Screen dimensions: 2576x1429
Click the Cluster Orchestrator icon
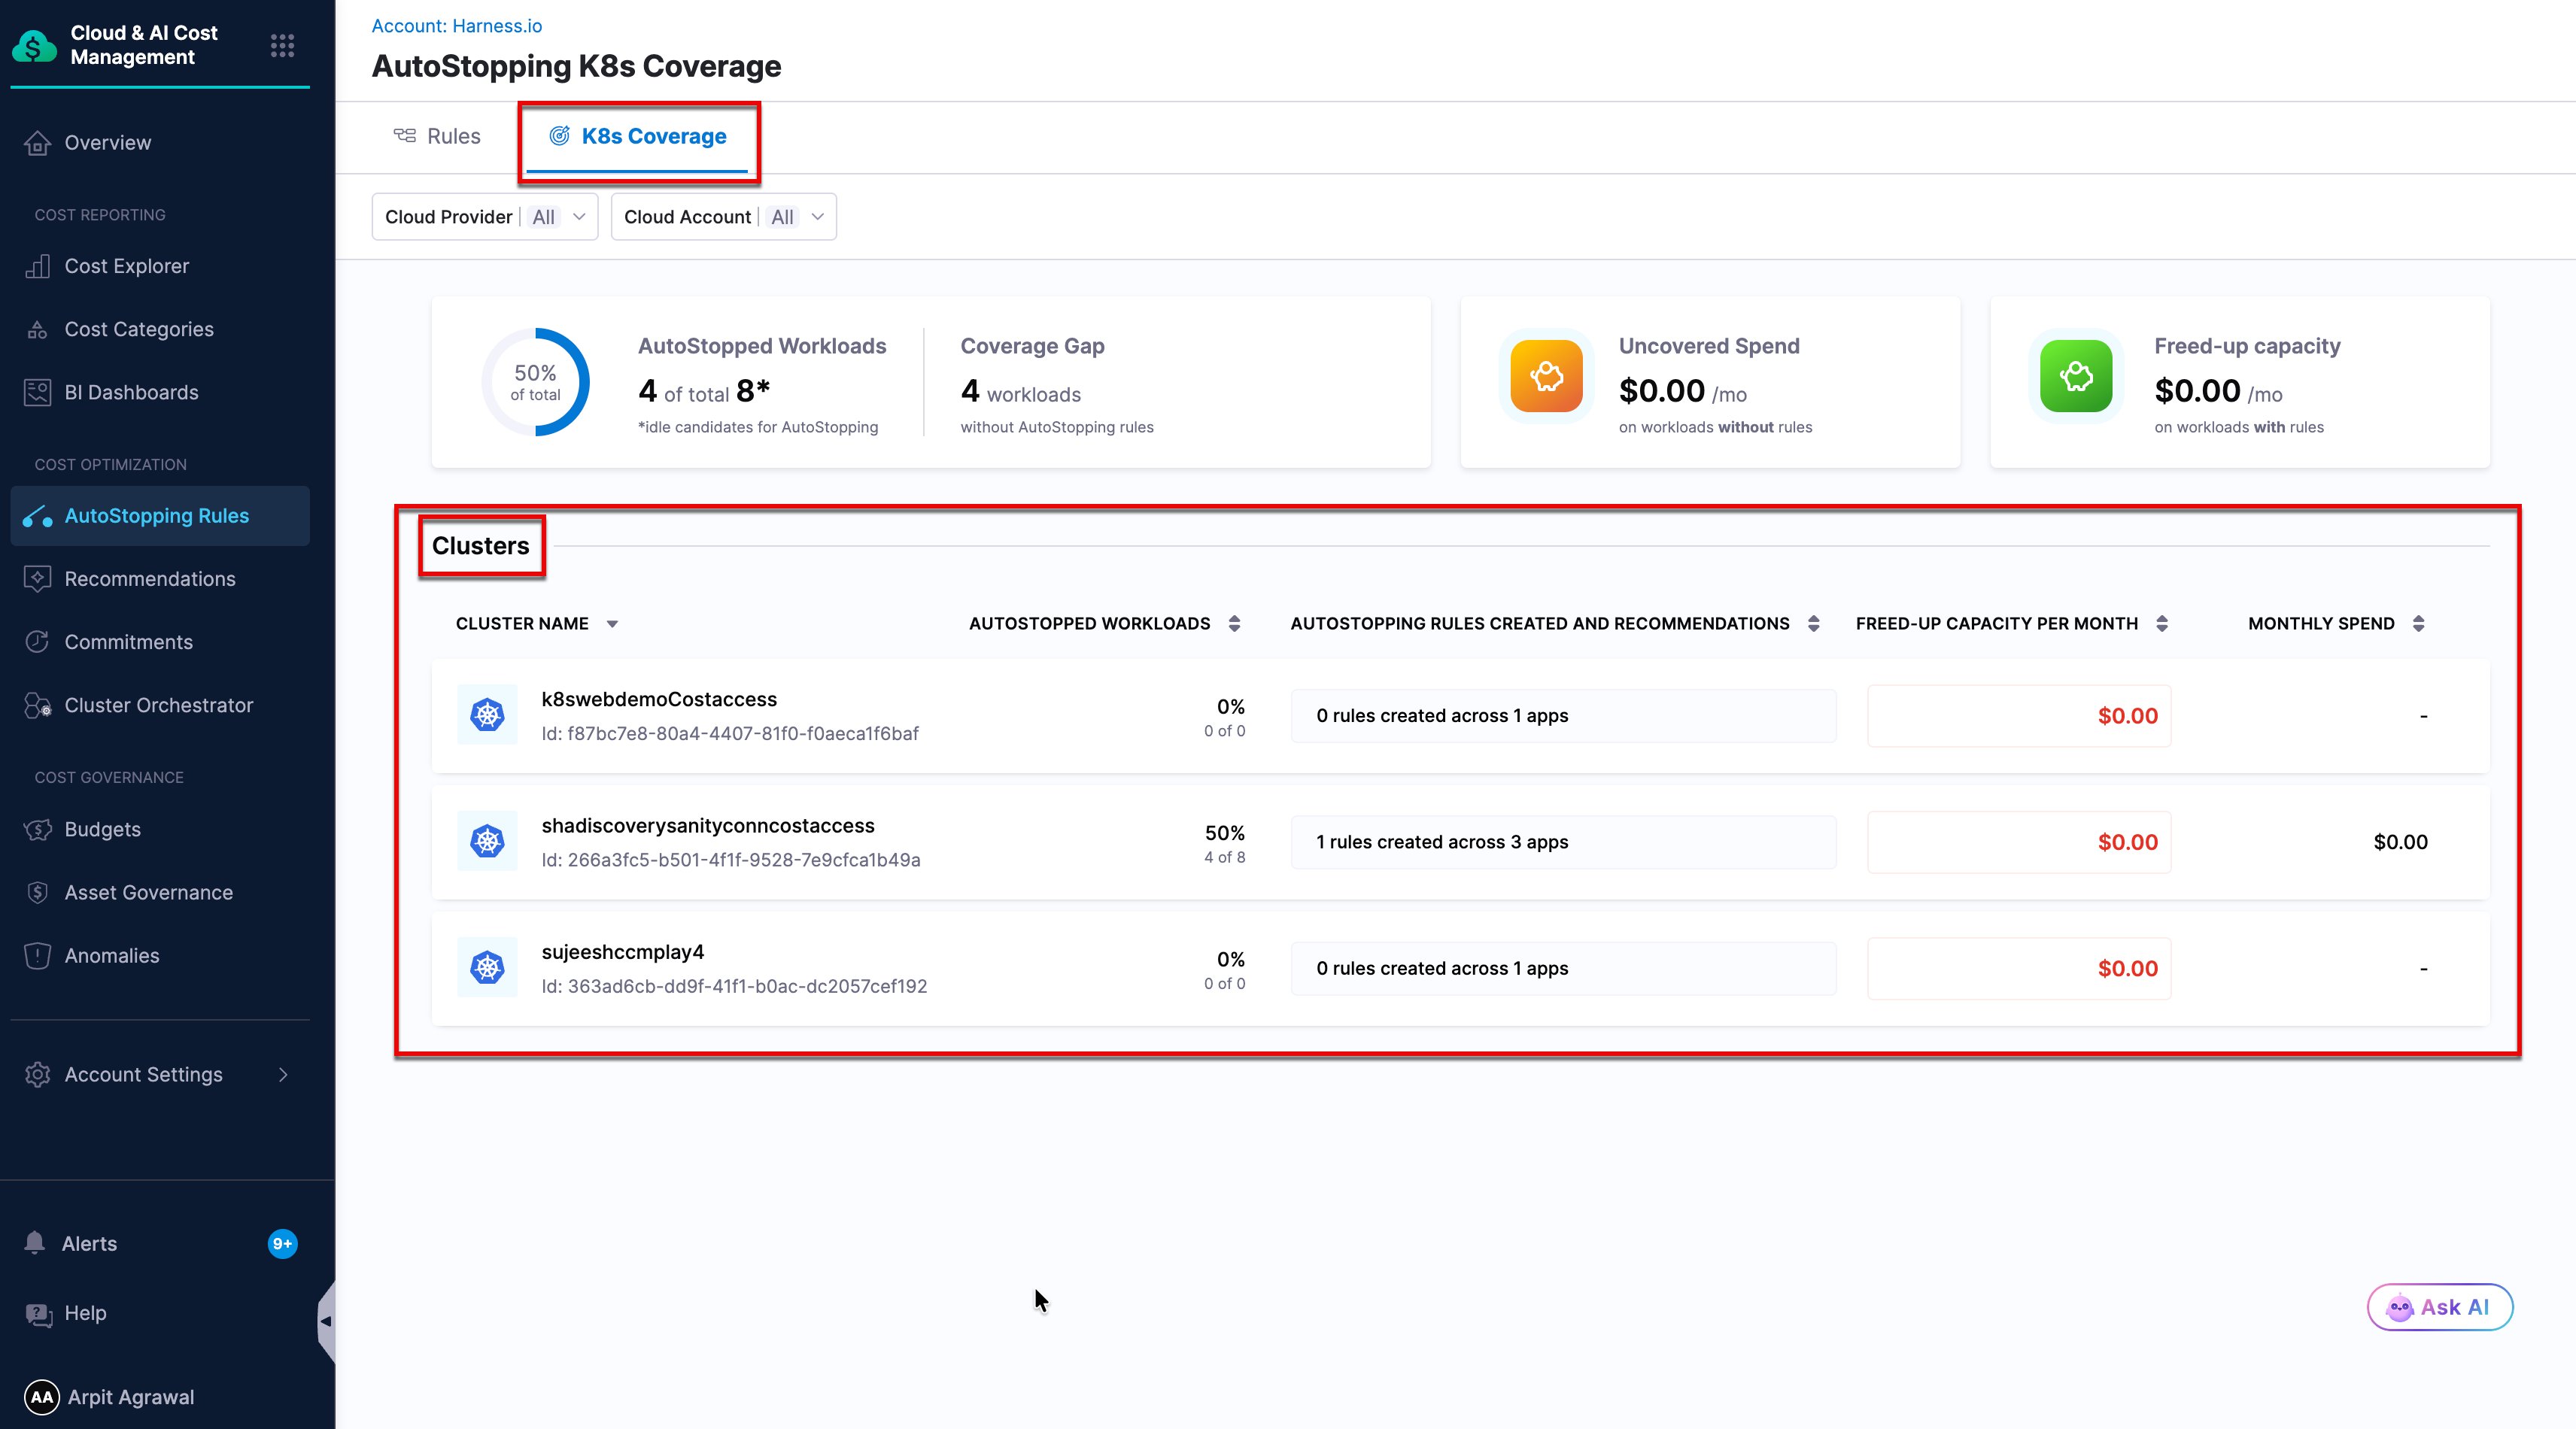(37, 705)
